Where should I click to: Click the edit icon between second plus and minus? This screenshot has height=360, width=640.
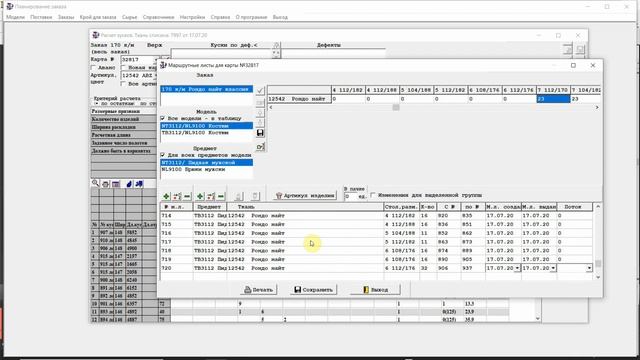point(211,196)
